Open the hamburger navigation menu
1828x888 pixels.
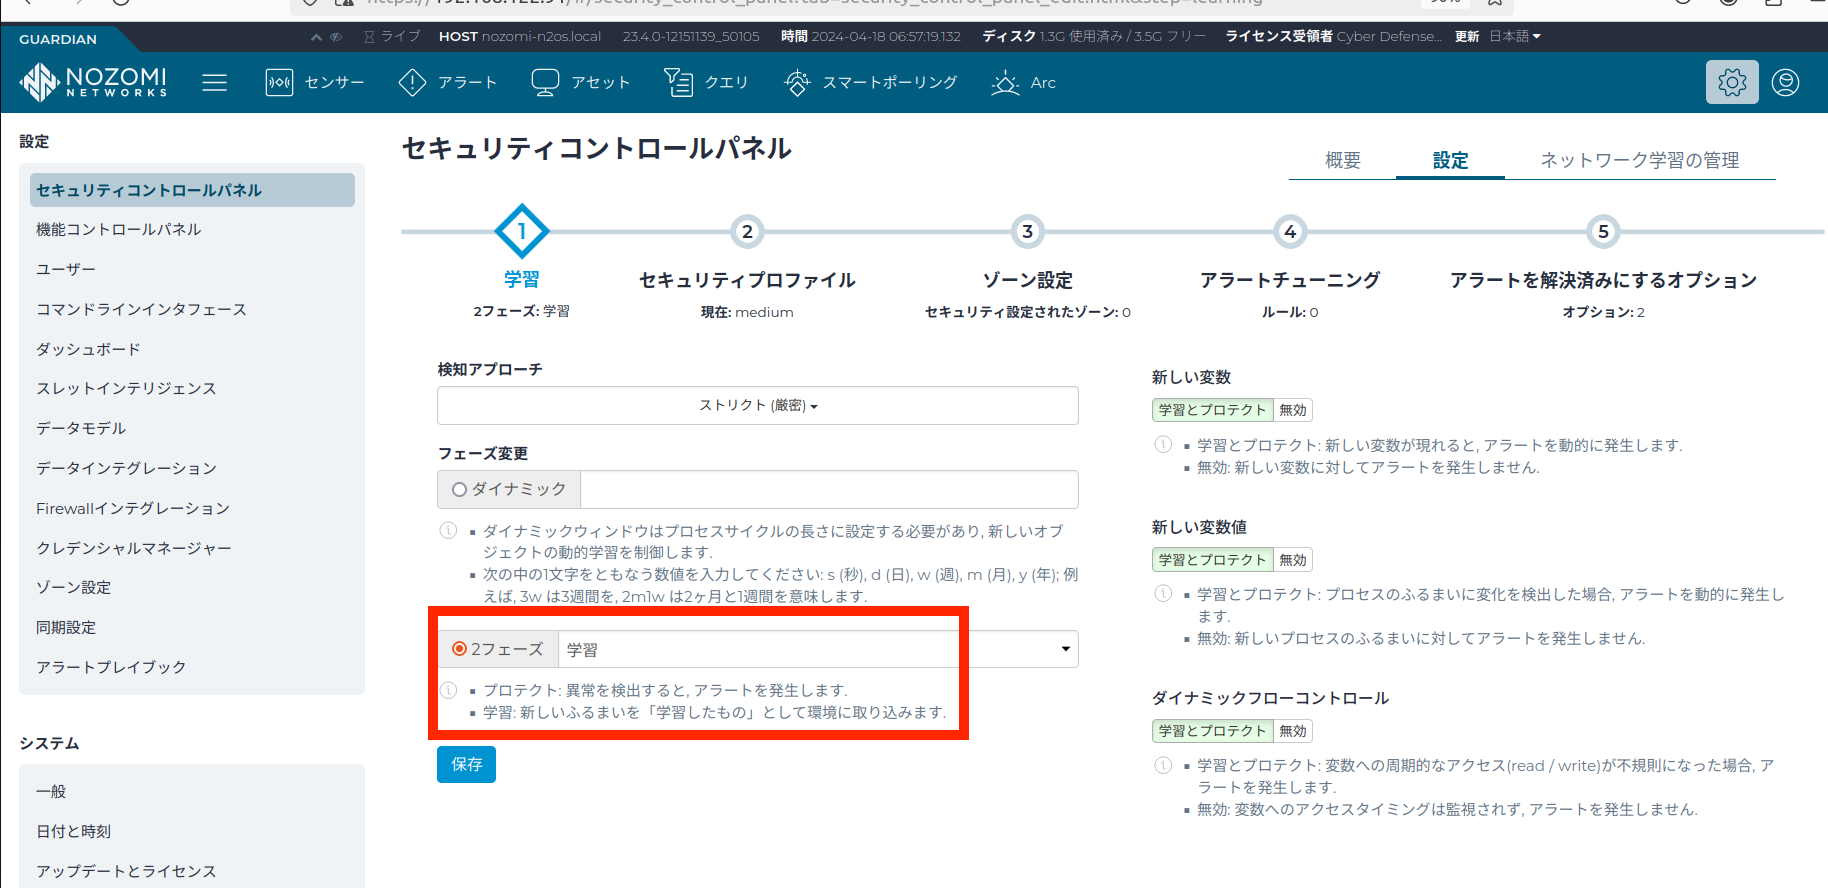(214, 82)
